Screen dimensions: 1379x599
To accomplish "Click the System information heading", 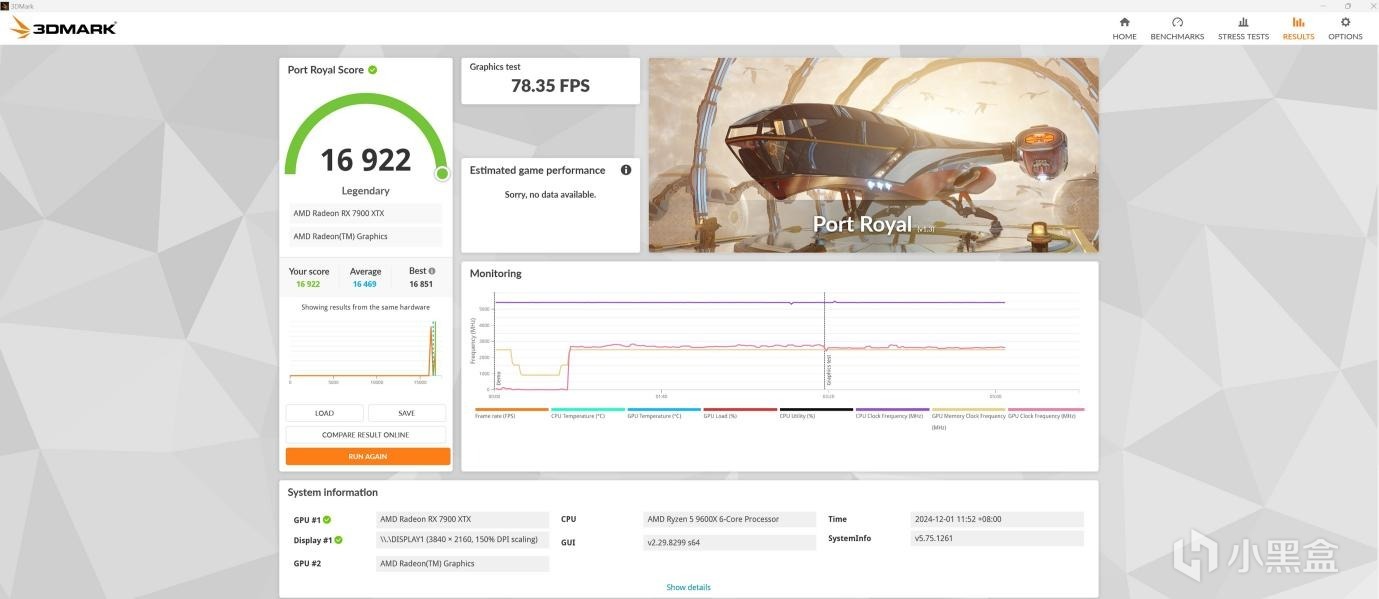I will 333,493.
